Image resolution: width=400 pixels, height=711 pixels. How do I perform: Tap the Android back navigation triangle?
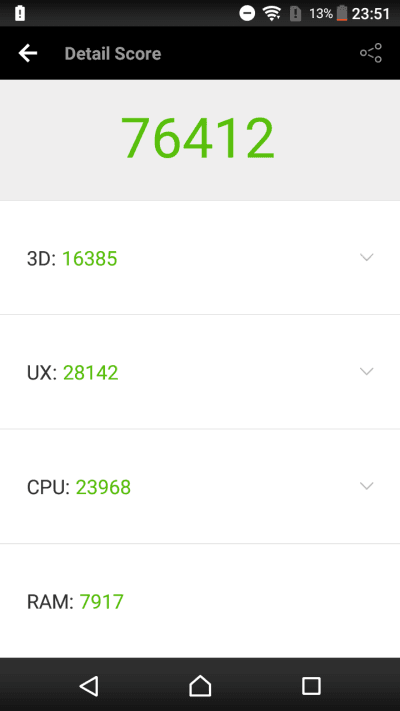[x=89, y=686]
